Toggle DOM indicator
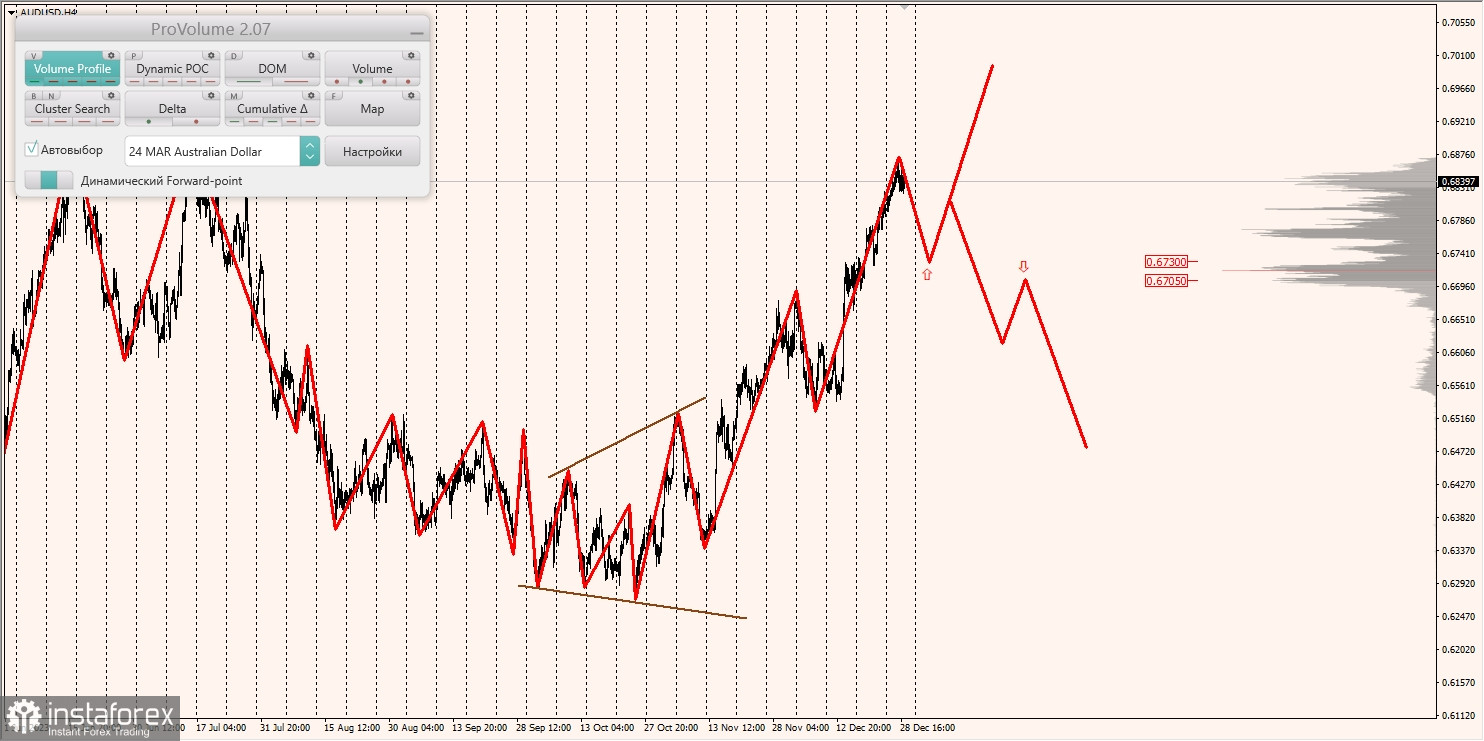 pos(272,69)
